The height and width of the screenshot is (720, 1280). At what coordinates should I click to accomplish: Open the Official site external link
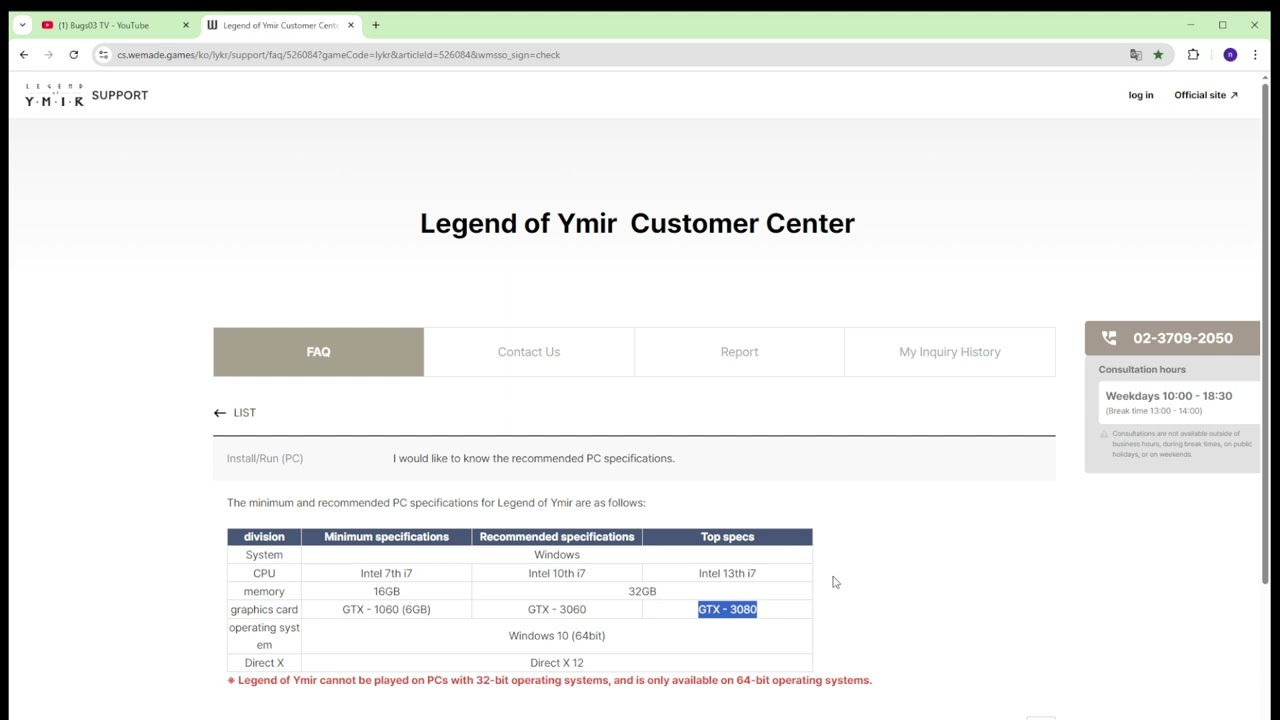[x=1206, y=95]
